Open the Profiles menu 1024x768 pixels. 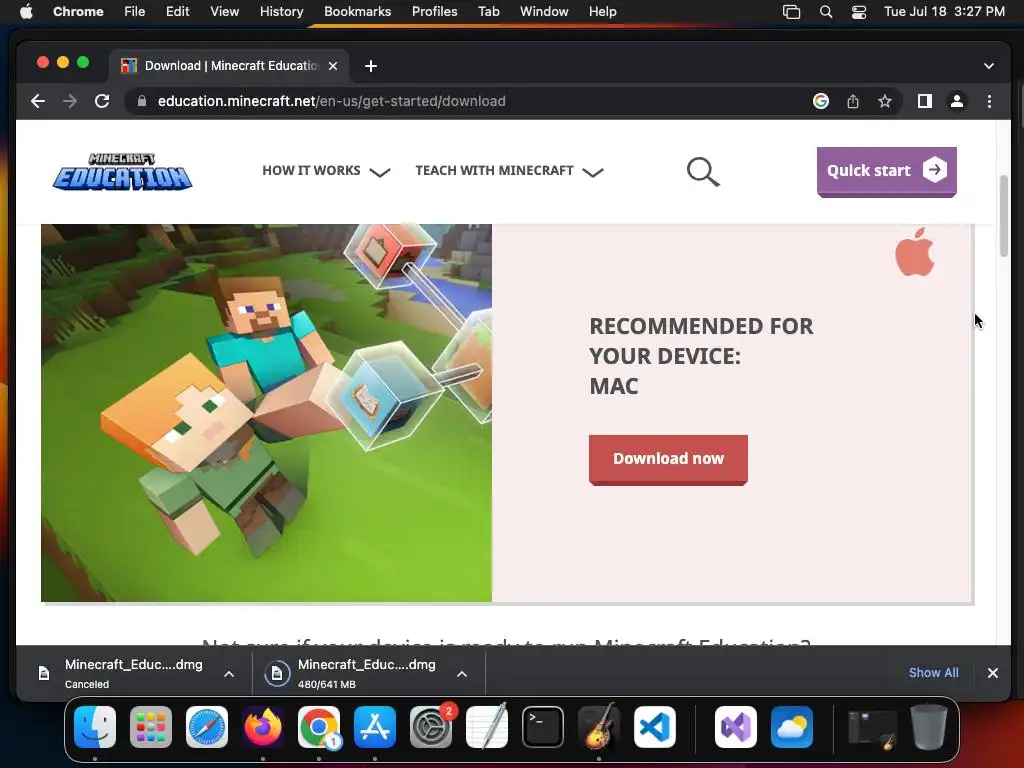tap(434, 12)
